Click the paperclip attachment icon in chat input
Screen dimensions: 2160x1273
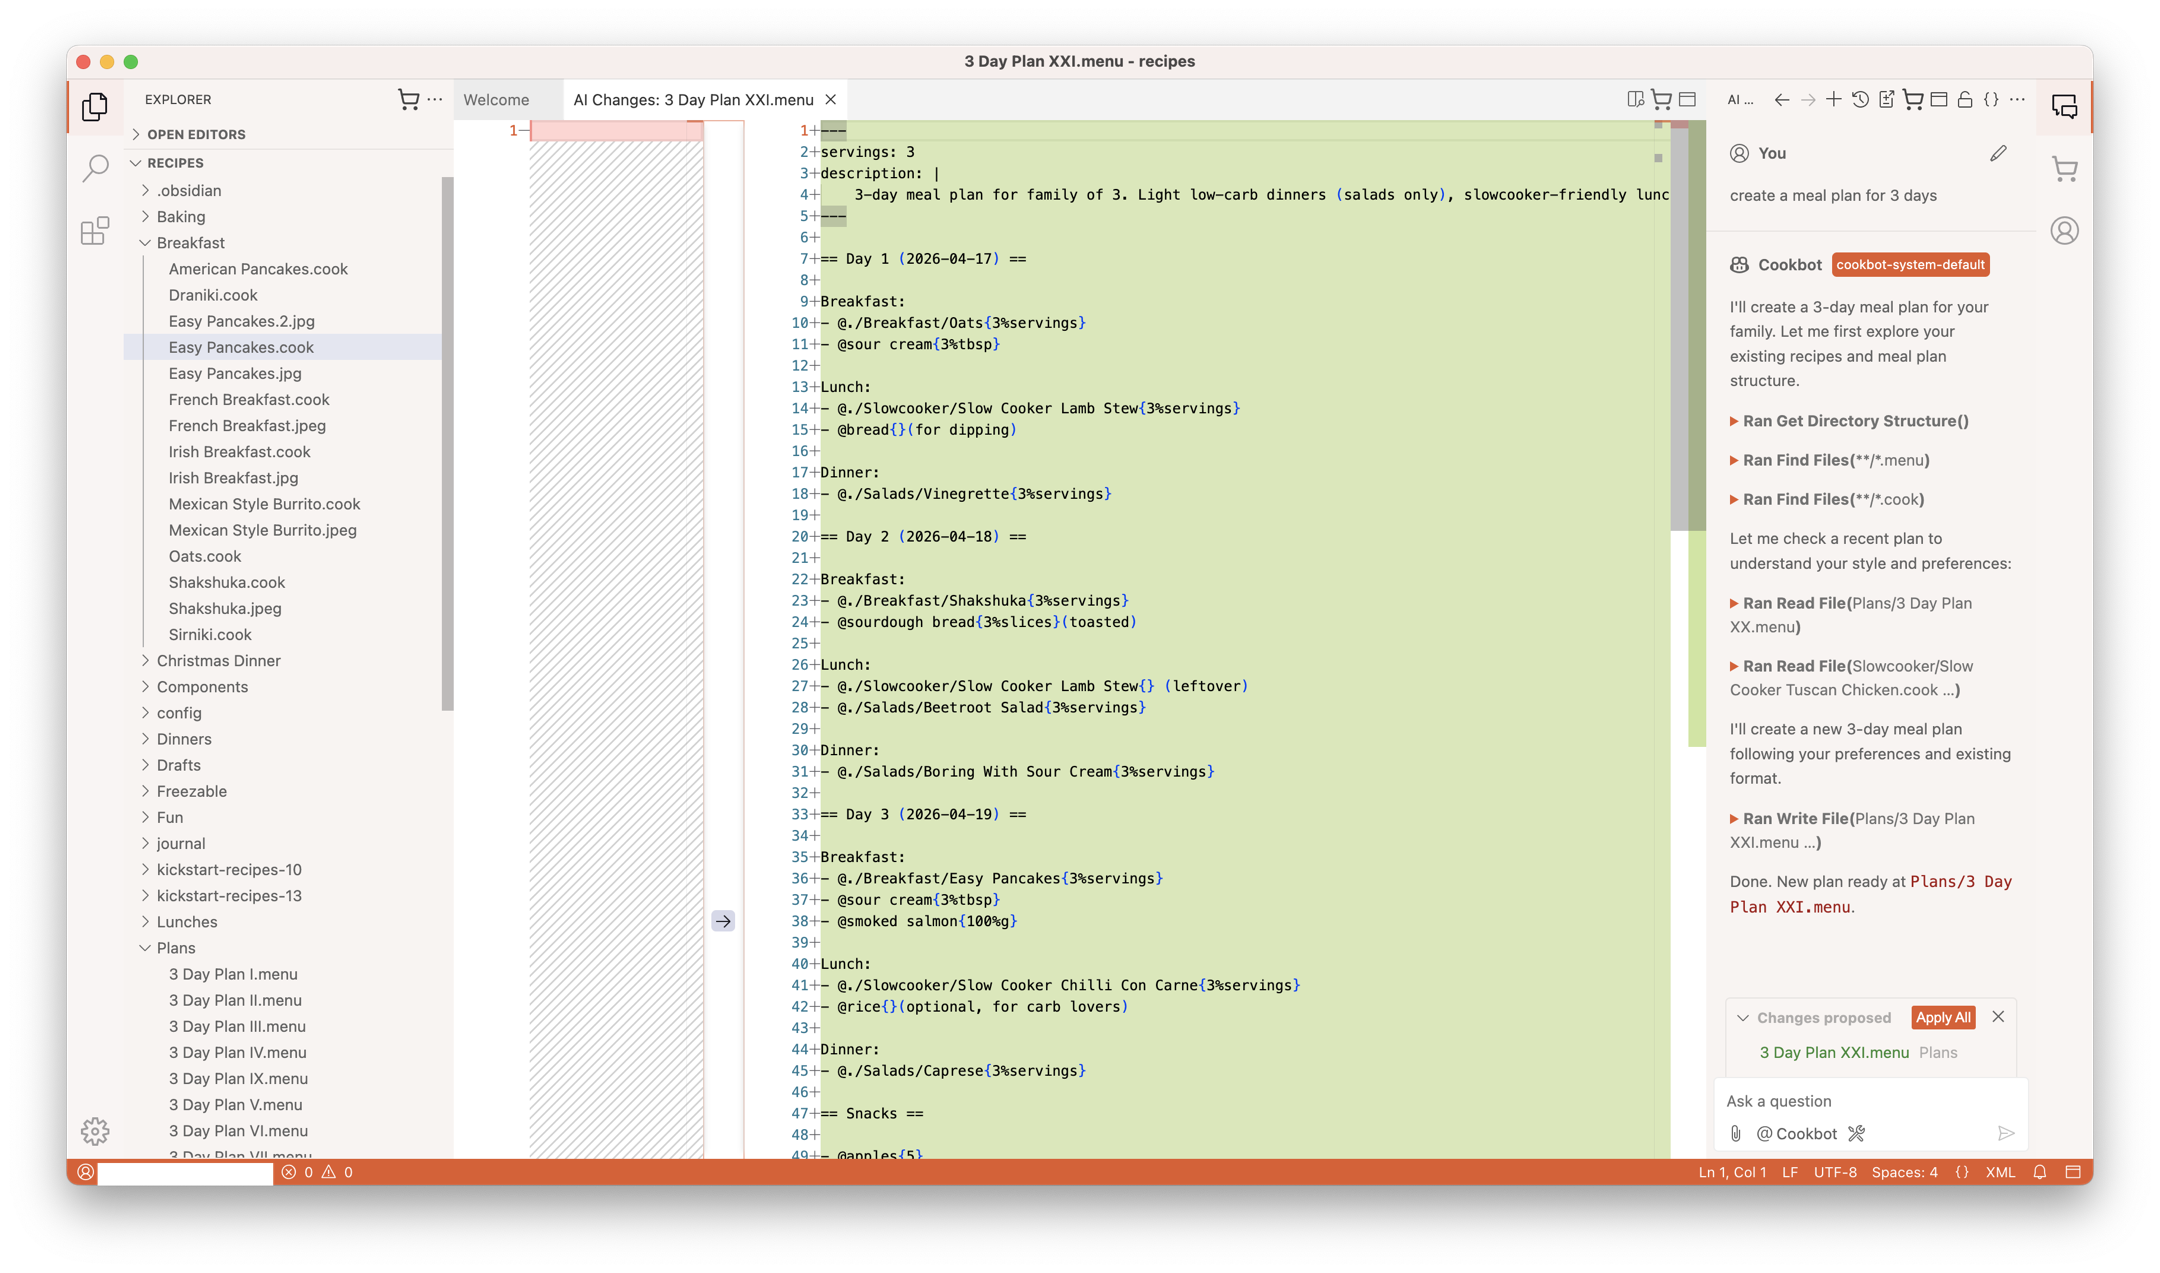[1735, 1133]
